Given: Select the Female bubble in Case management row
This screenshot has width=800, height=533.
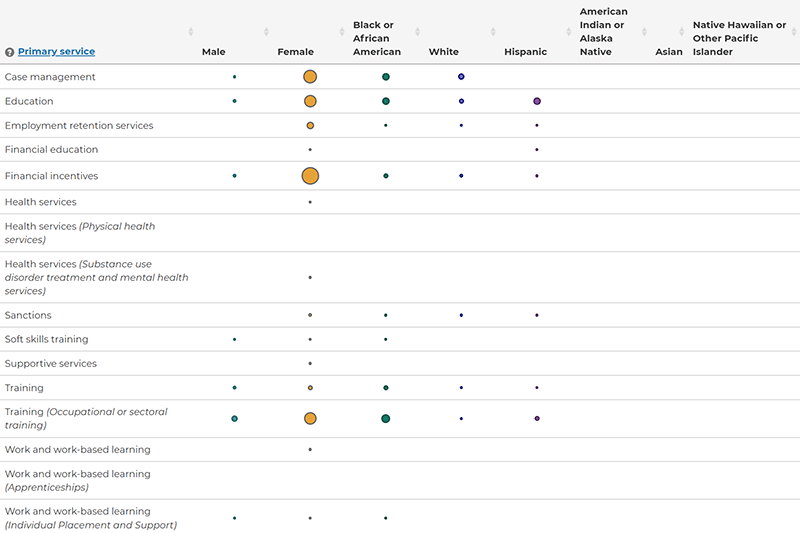Looking at the screenshot, I should coord(310,77).
